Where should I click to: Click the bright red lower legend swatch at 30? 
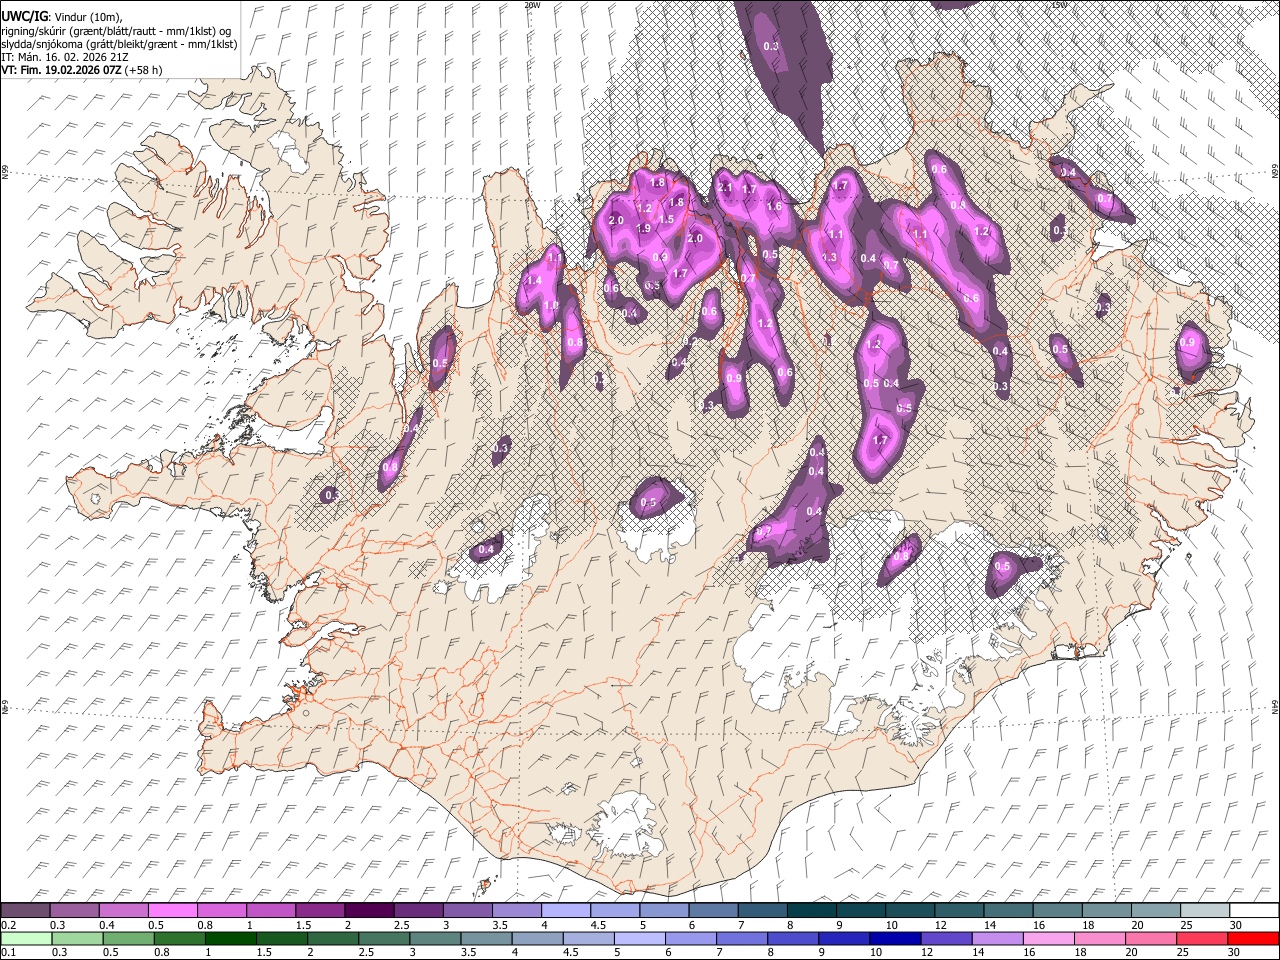pos(1253,938)
